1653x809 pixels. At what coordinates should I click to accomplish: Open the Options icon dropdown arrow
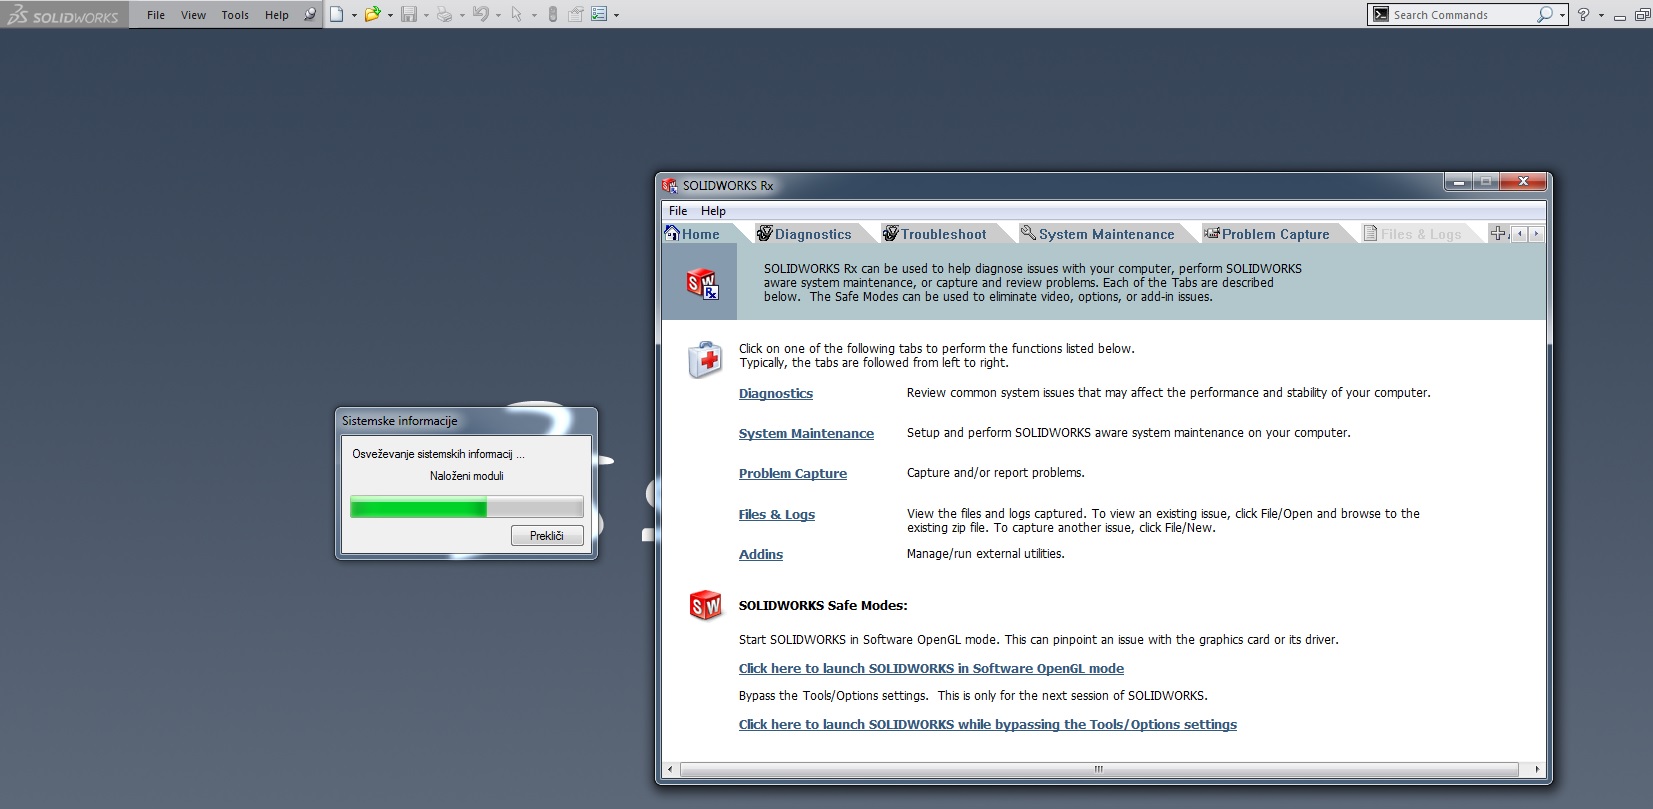coord(616,15)
